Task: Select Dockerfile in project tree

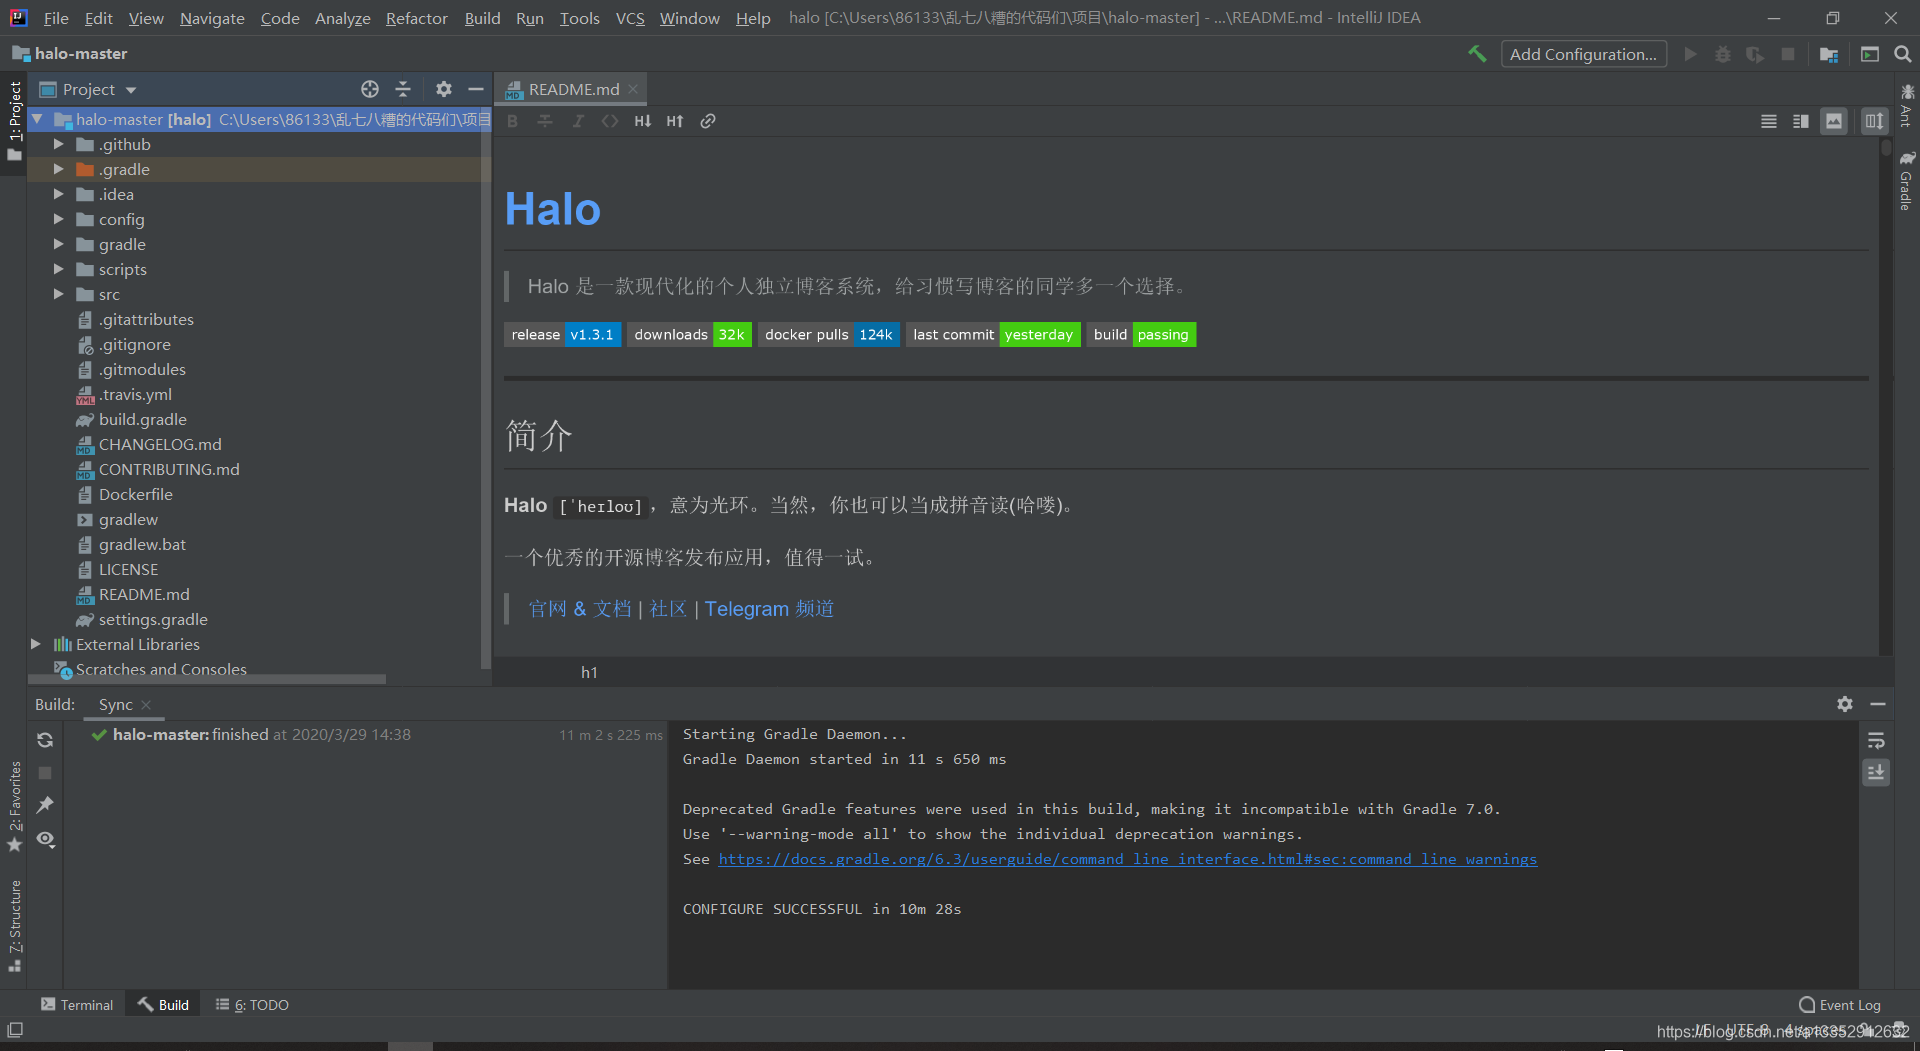Action: pos(135,494)
